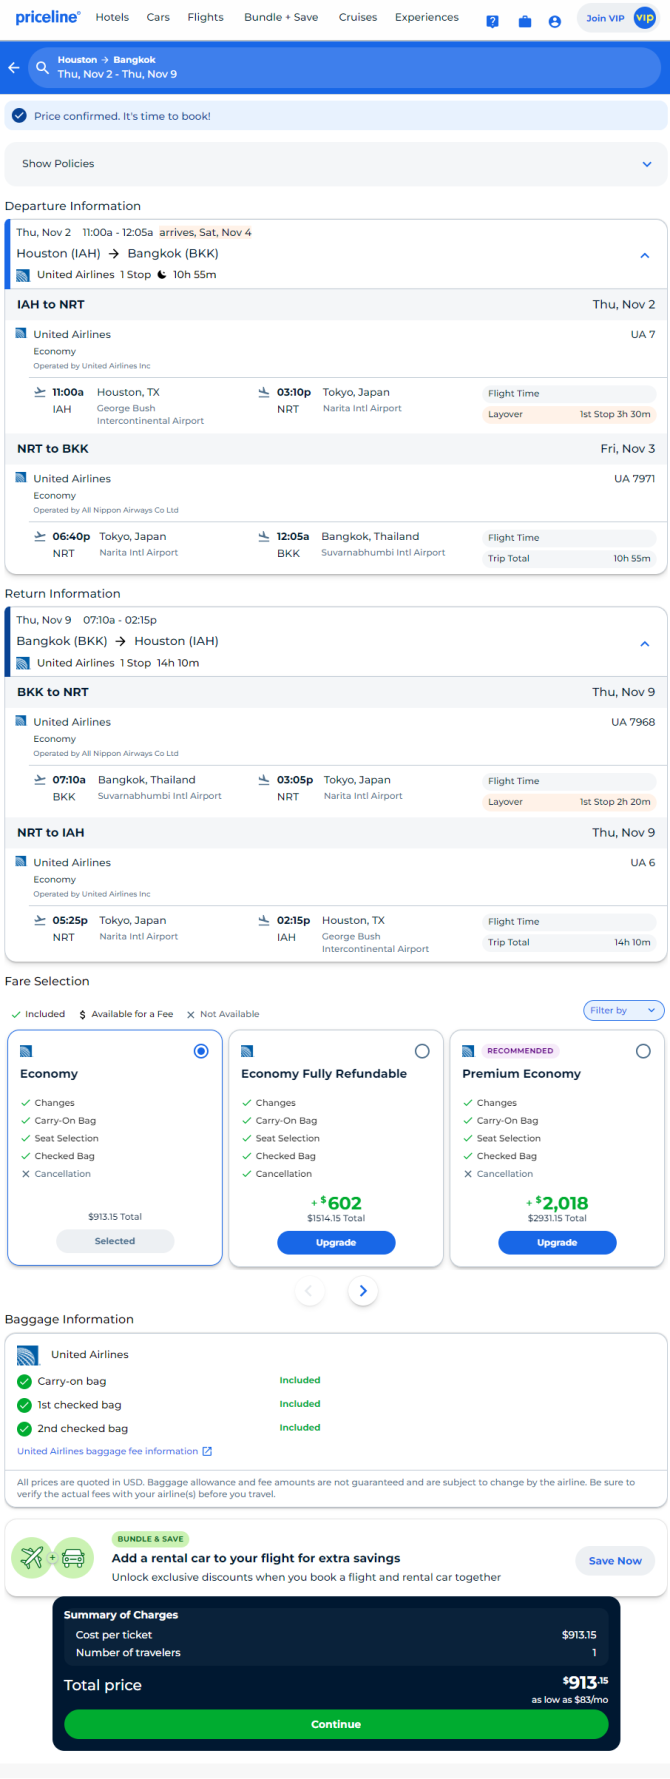This screenshot has width=670, height=1779.
Task: Click the Number of travelers row
Action: click(336, 1653)
